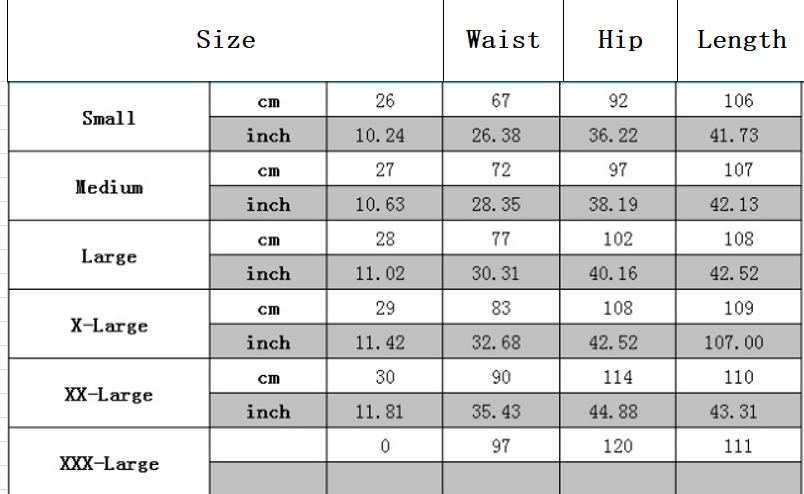
Task: Select the Length header cell
Action: [741, 40]
